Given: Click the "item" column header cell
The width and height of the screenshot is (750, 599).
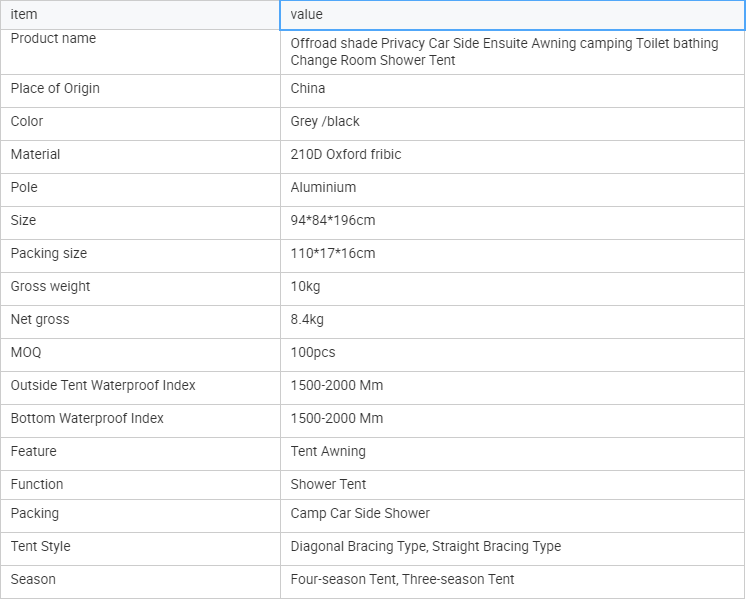Looking at the screenshot, I should [140, 15].
